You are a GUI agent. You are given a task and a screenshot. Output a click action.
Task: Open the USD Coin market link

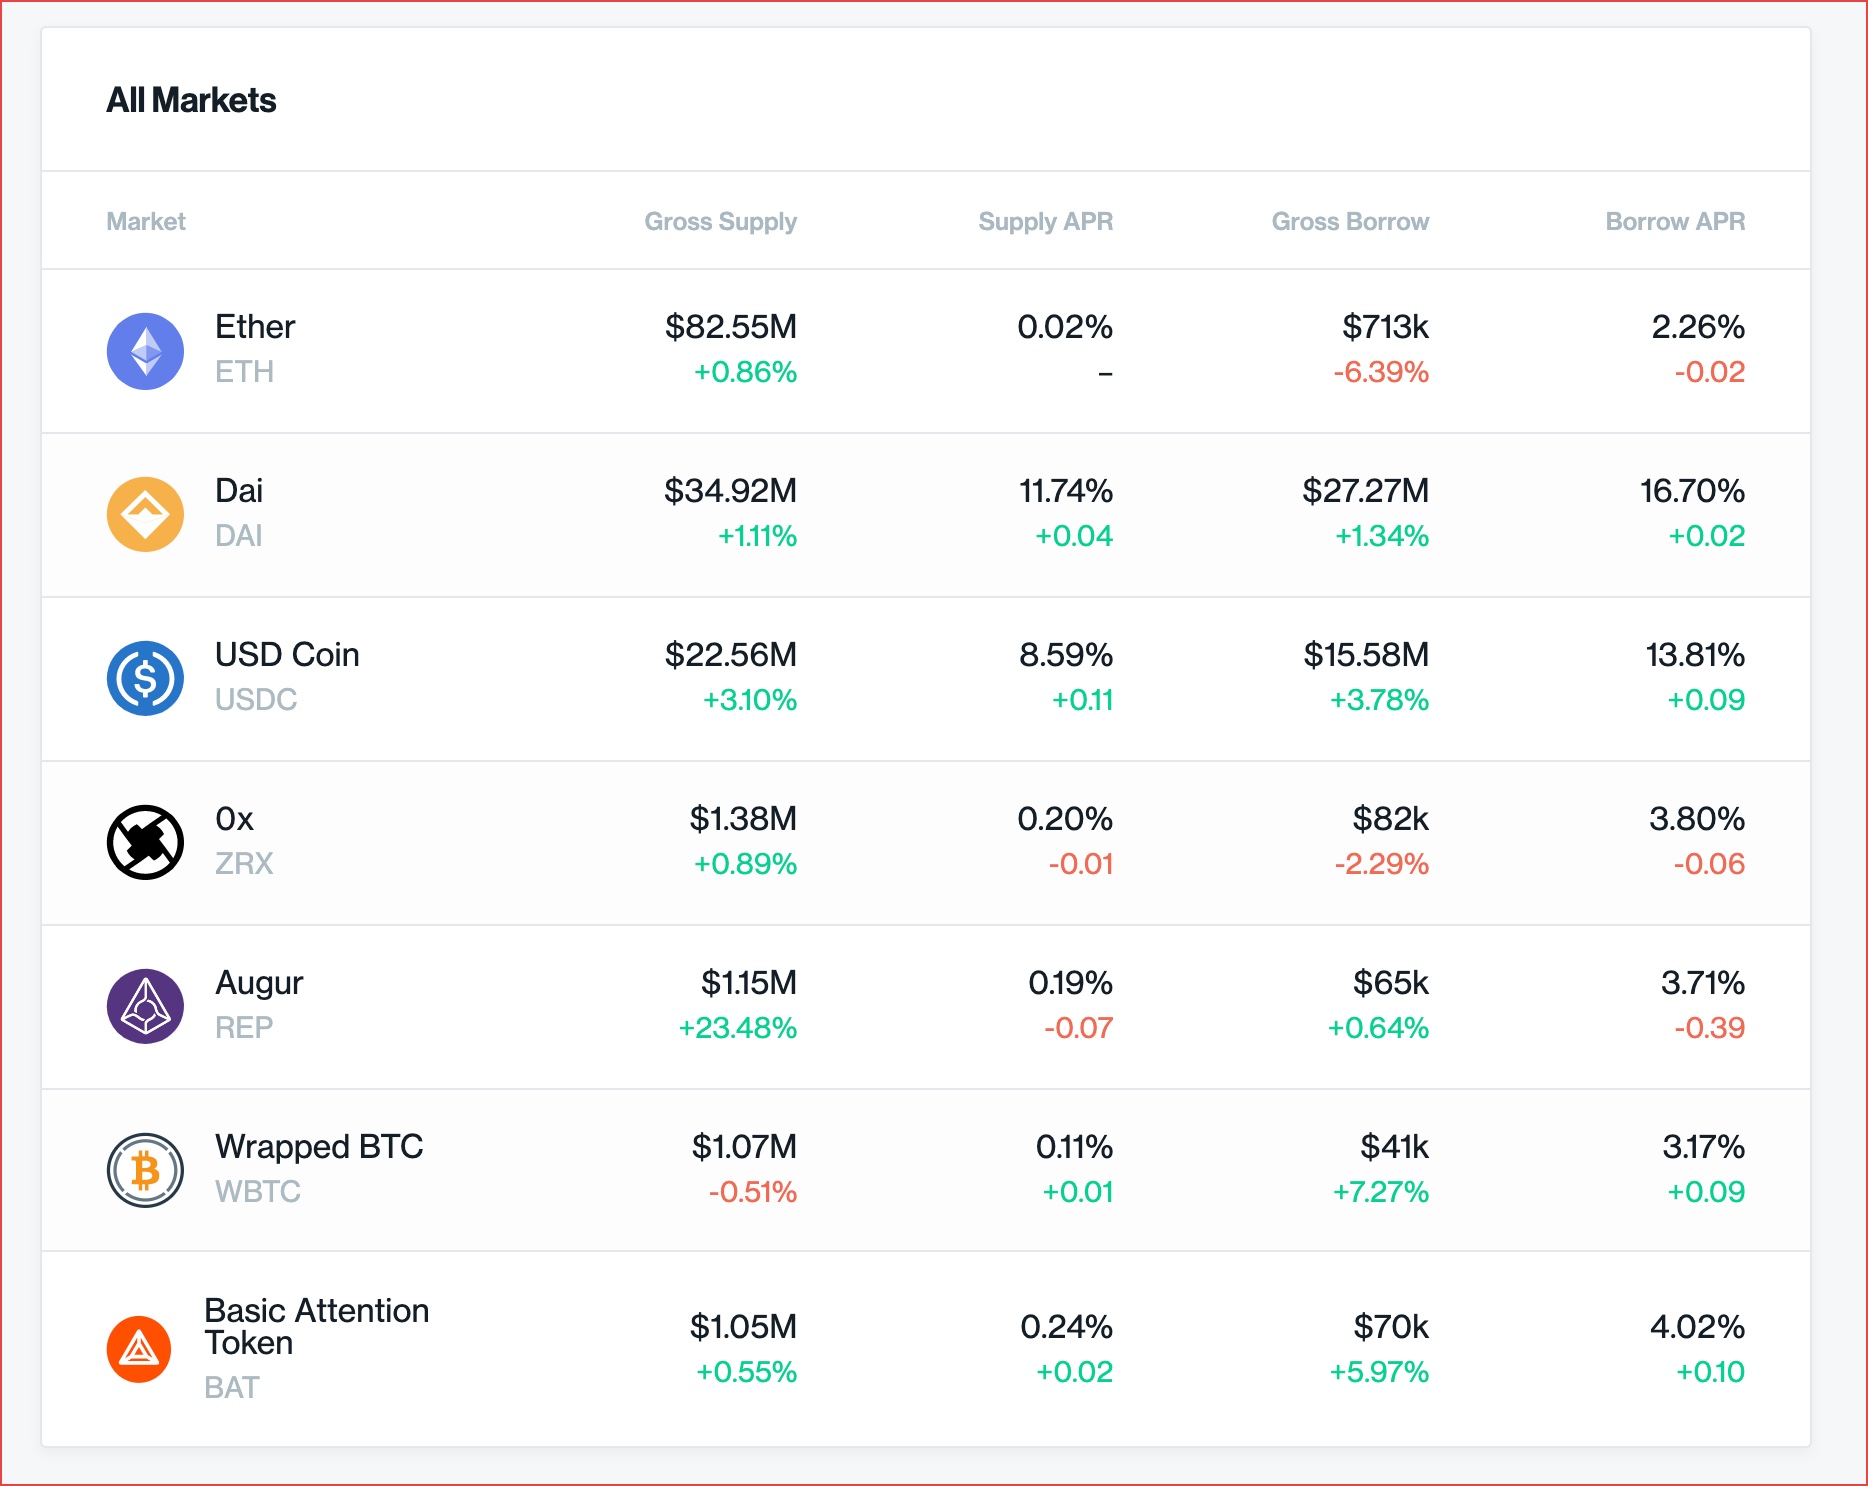click(287, 655)
